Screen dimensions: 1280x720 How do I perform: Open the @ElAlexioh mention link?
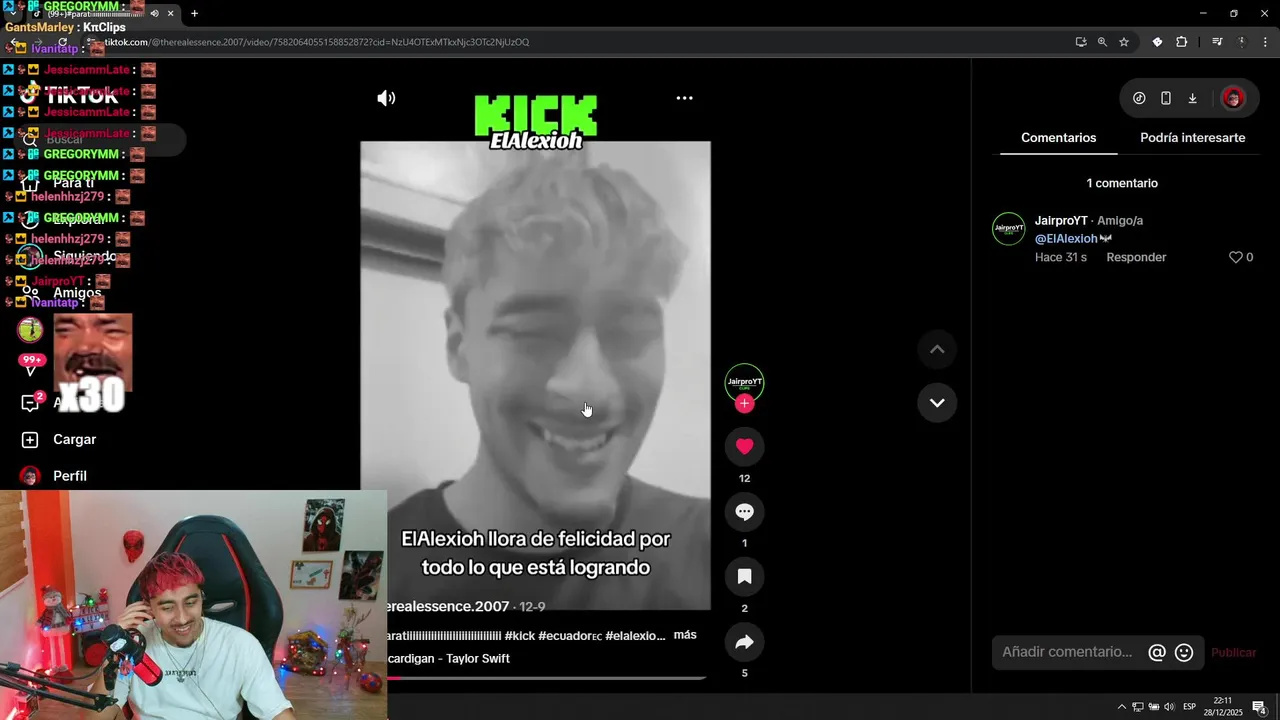click(x=1066, y=239)
